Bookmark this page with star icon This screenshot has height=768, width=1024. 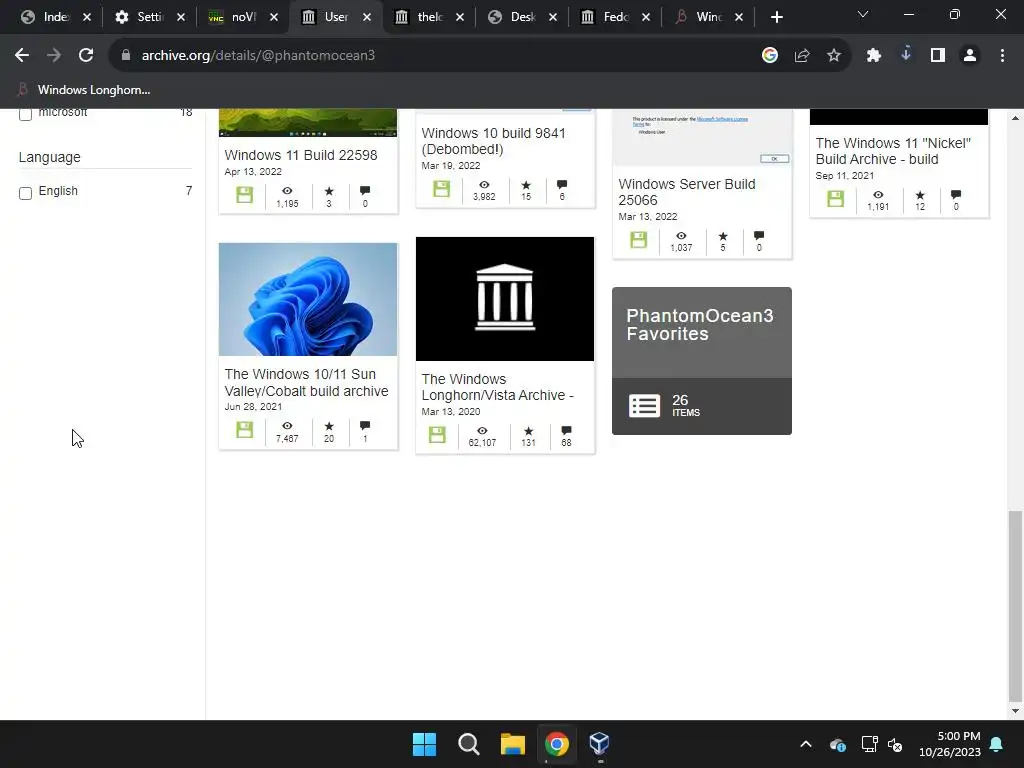tap(834, 56)
